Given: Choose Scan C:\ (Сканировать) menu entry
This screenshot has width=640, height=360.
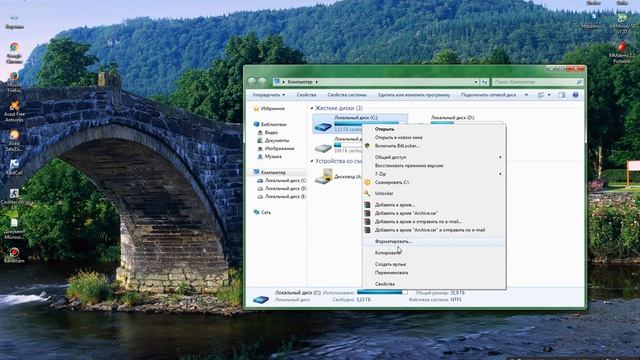Looking at the screenshot, I should click(x=434, y=182).
